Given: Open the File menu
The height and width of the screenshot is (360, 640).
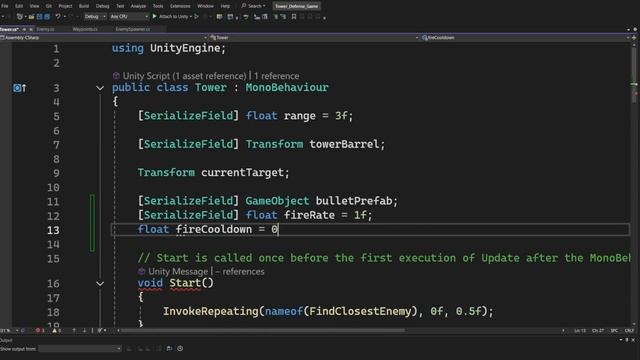Looking at the screenshot, I should 5,6.
